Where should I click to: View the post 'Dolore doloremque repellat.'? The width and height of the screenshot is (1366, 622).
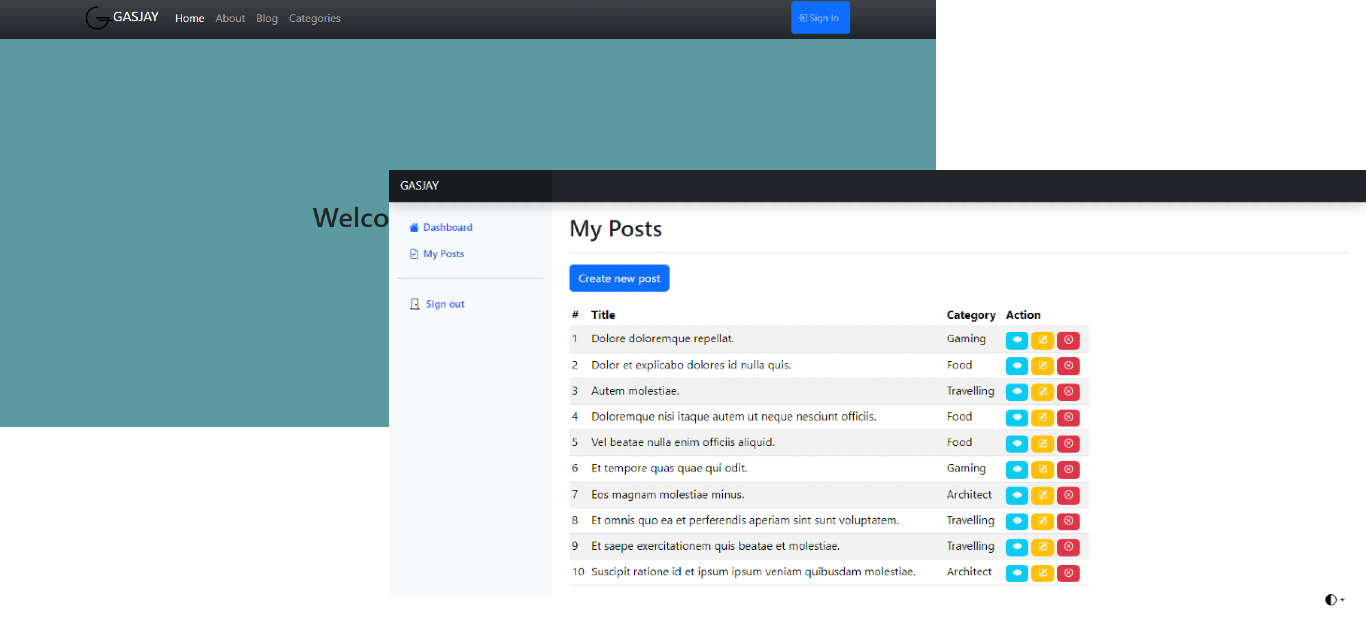[x=1016, y=340]
